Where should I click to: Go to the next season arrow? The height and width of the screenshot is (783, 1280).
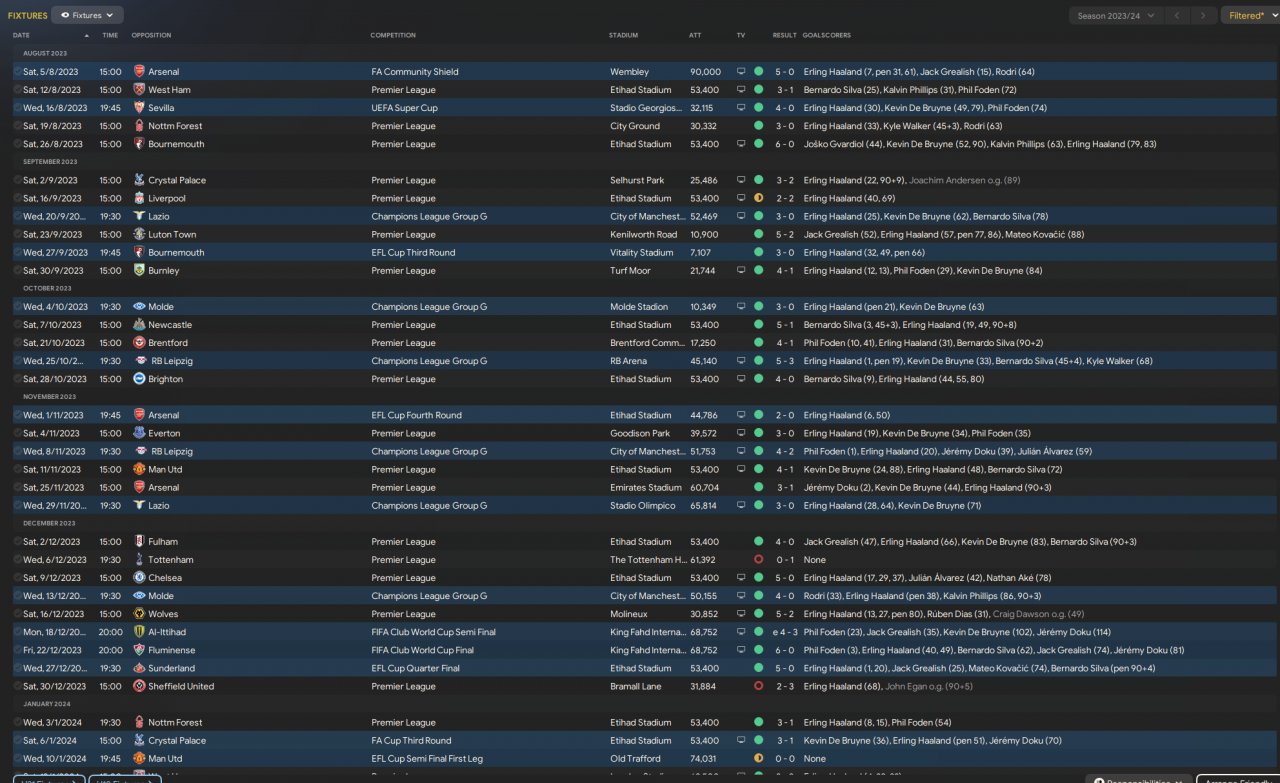click(x=1204, y=16)
